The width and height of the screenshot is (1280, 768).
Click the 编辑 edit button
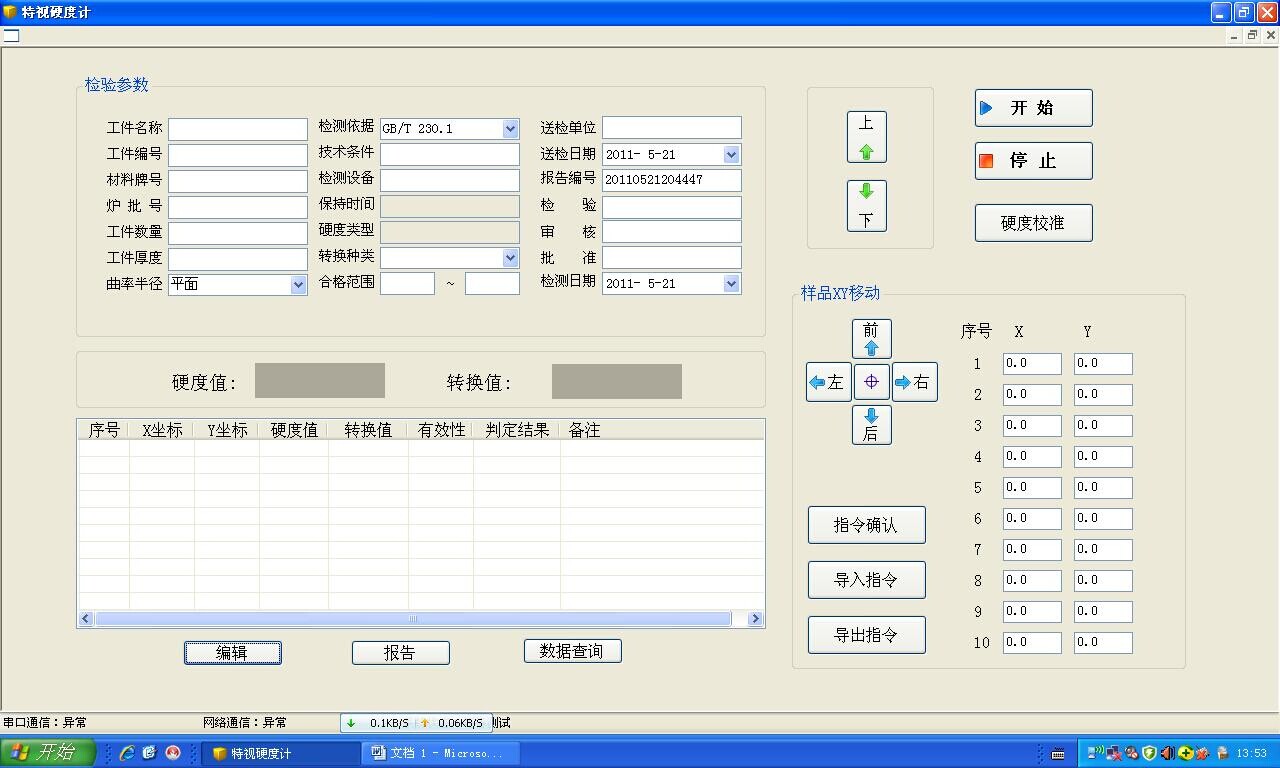pos(232,653)
